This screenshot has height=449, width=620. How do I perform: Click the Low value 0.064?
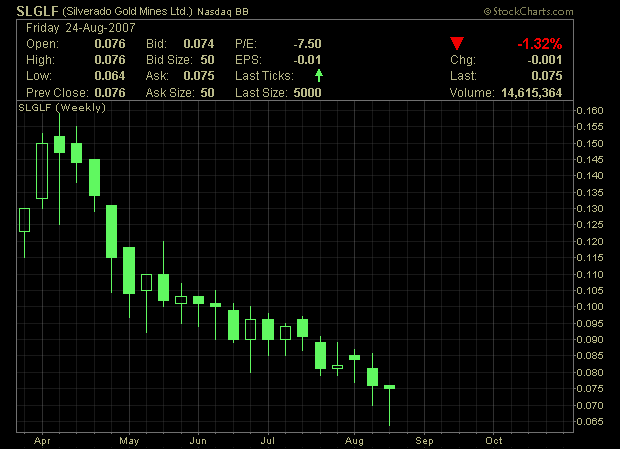[110, 76]
